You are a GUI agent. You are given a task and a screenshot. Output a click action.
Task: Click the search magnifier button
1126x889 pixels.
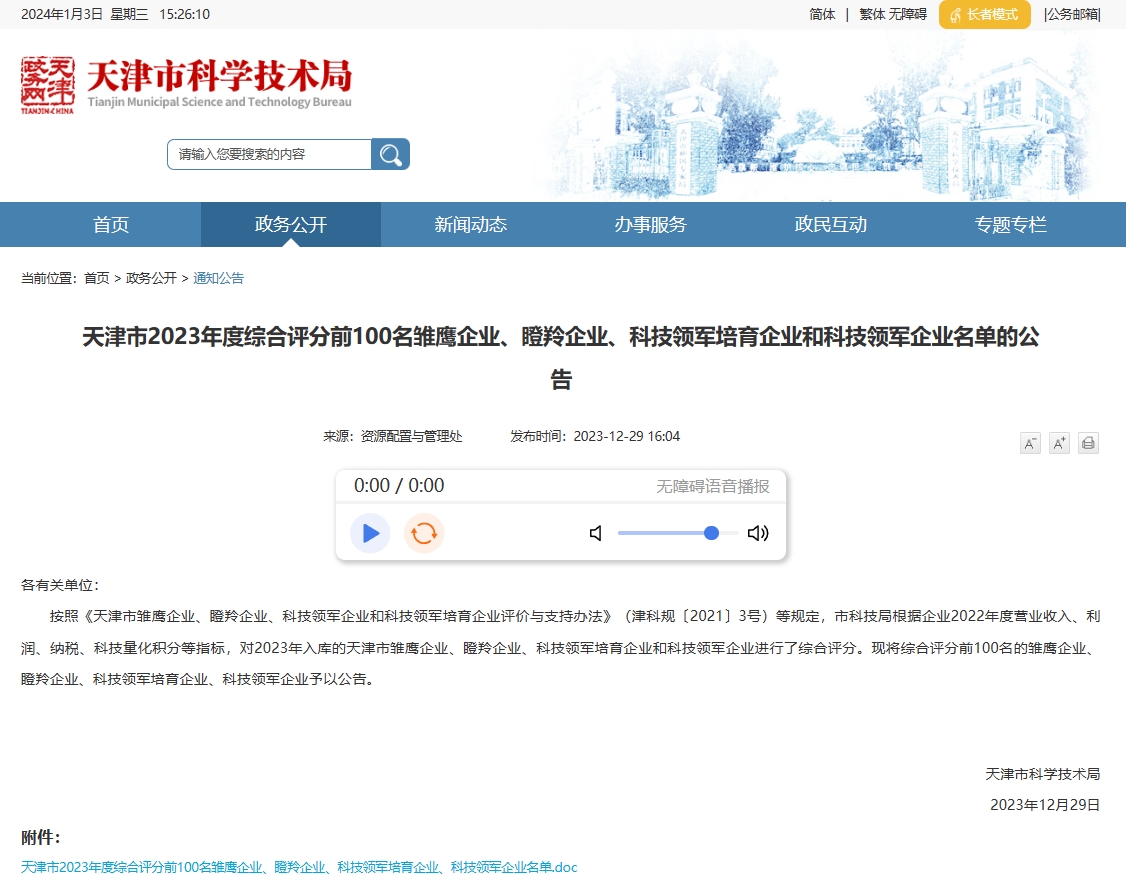pos(390,154)
